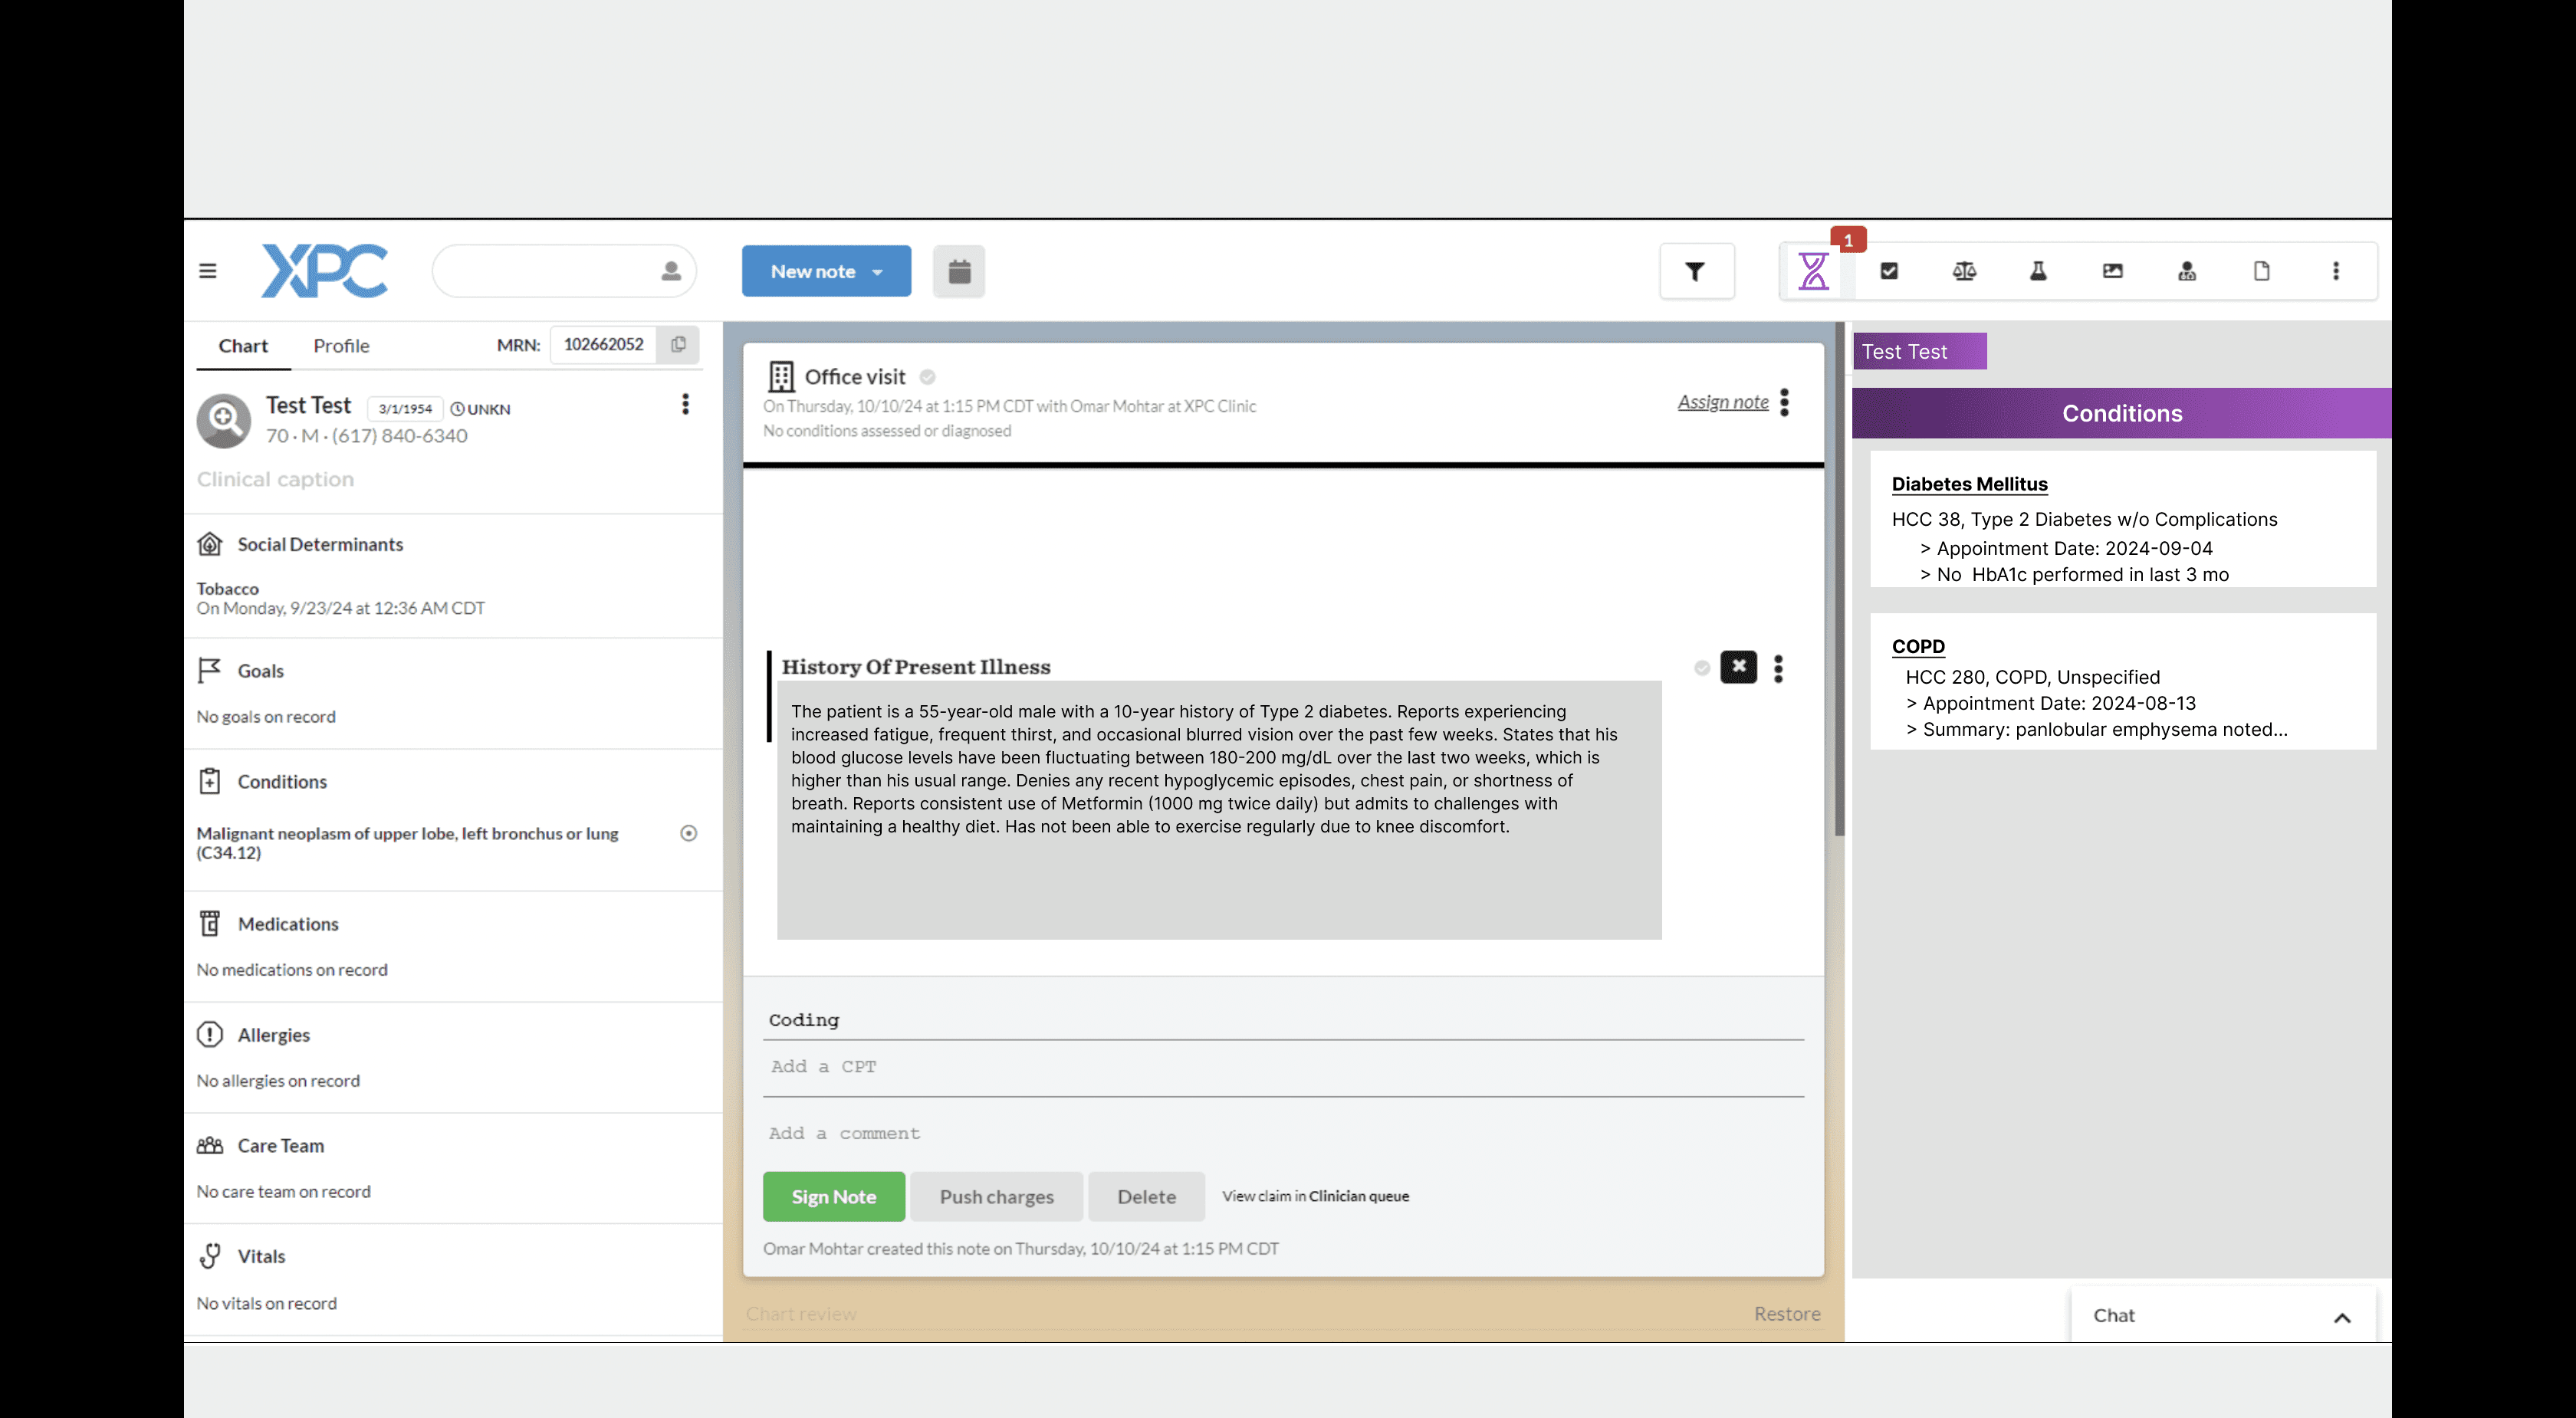Click the Assign note link
This screenshot has width=2576, height=1418.
1722,402
